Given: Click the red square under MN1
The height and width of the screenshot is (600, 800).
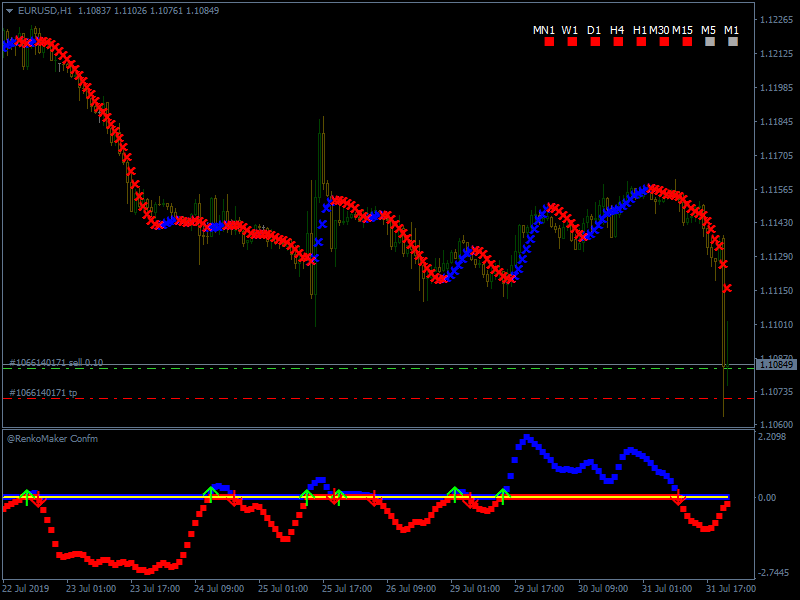Looking at the screenshot, I should [x=549, y=42].
